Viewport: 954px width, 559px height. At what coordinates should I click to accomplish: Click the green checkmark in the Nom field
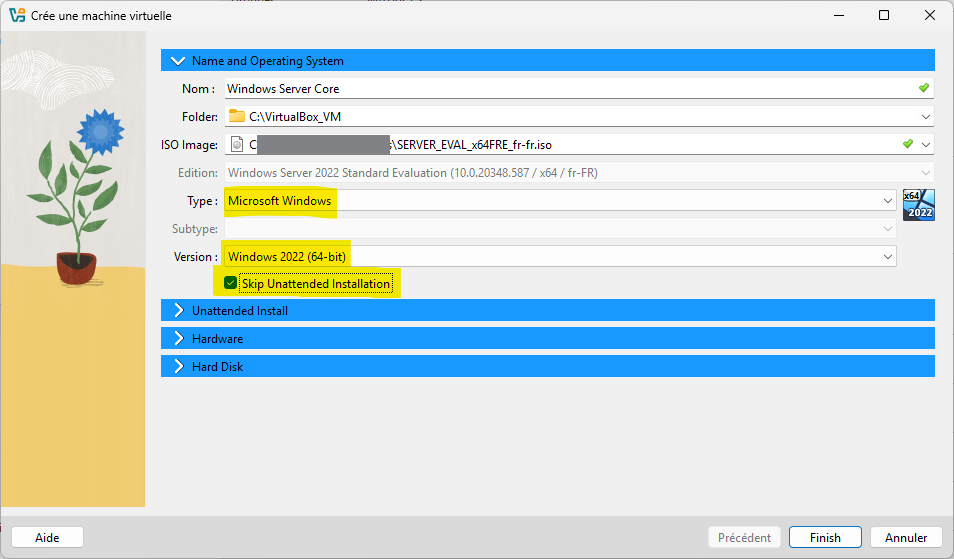tap(924, 88)
